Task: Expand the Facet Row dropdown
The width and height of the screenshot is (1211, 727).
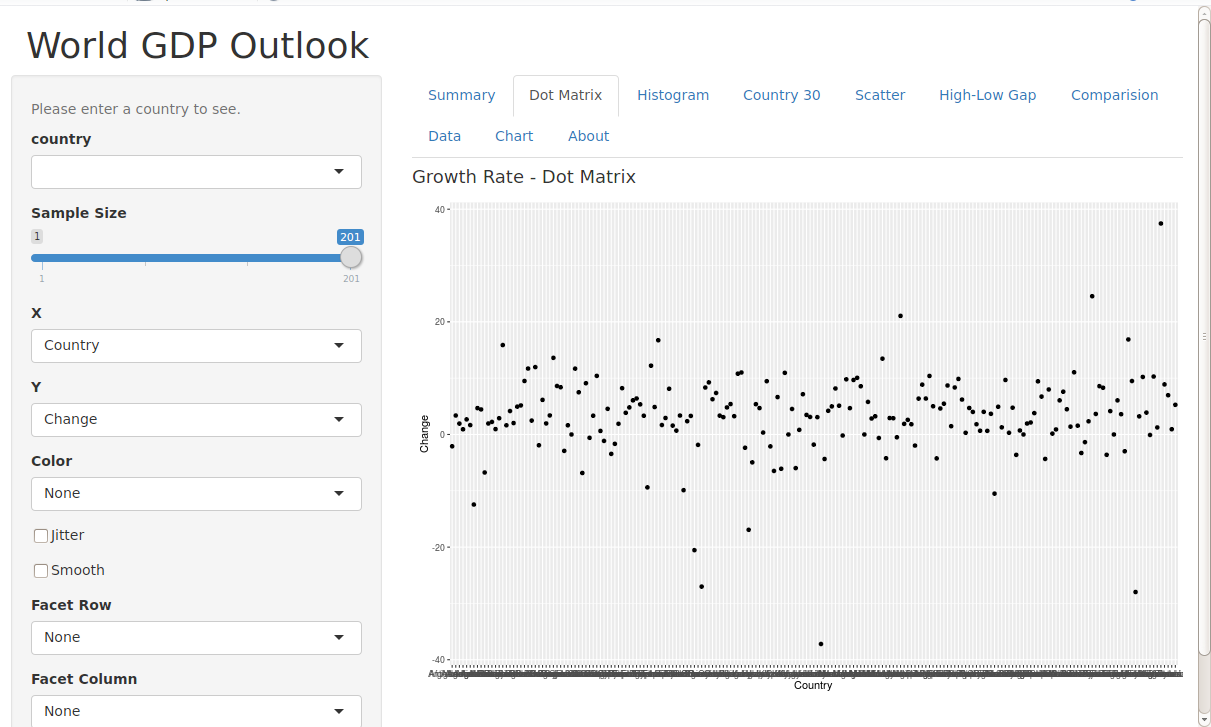Action: [196, 638]
